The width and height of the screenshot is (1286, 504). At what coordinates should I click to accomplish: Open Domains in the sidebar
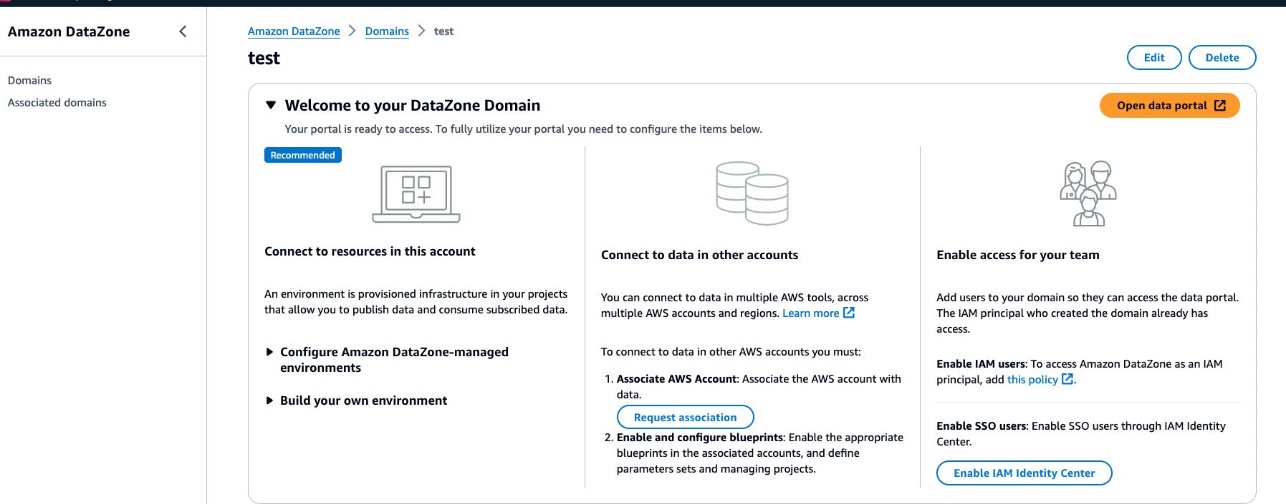pyautogui.click(x=30, y=80)
